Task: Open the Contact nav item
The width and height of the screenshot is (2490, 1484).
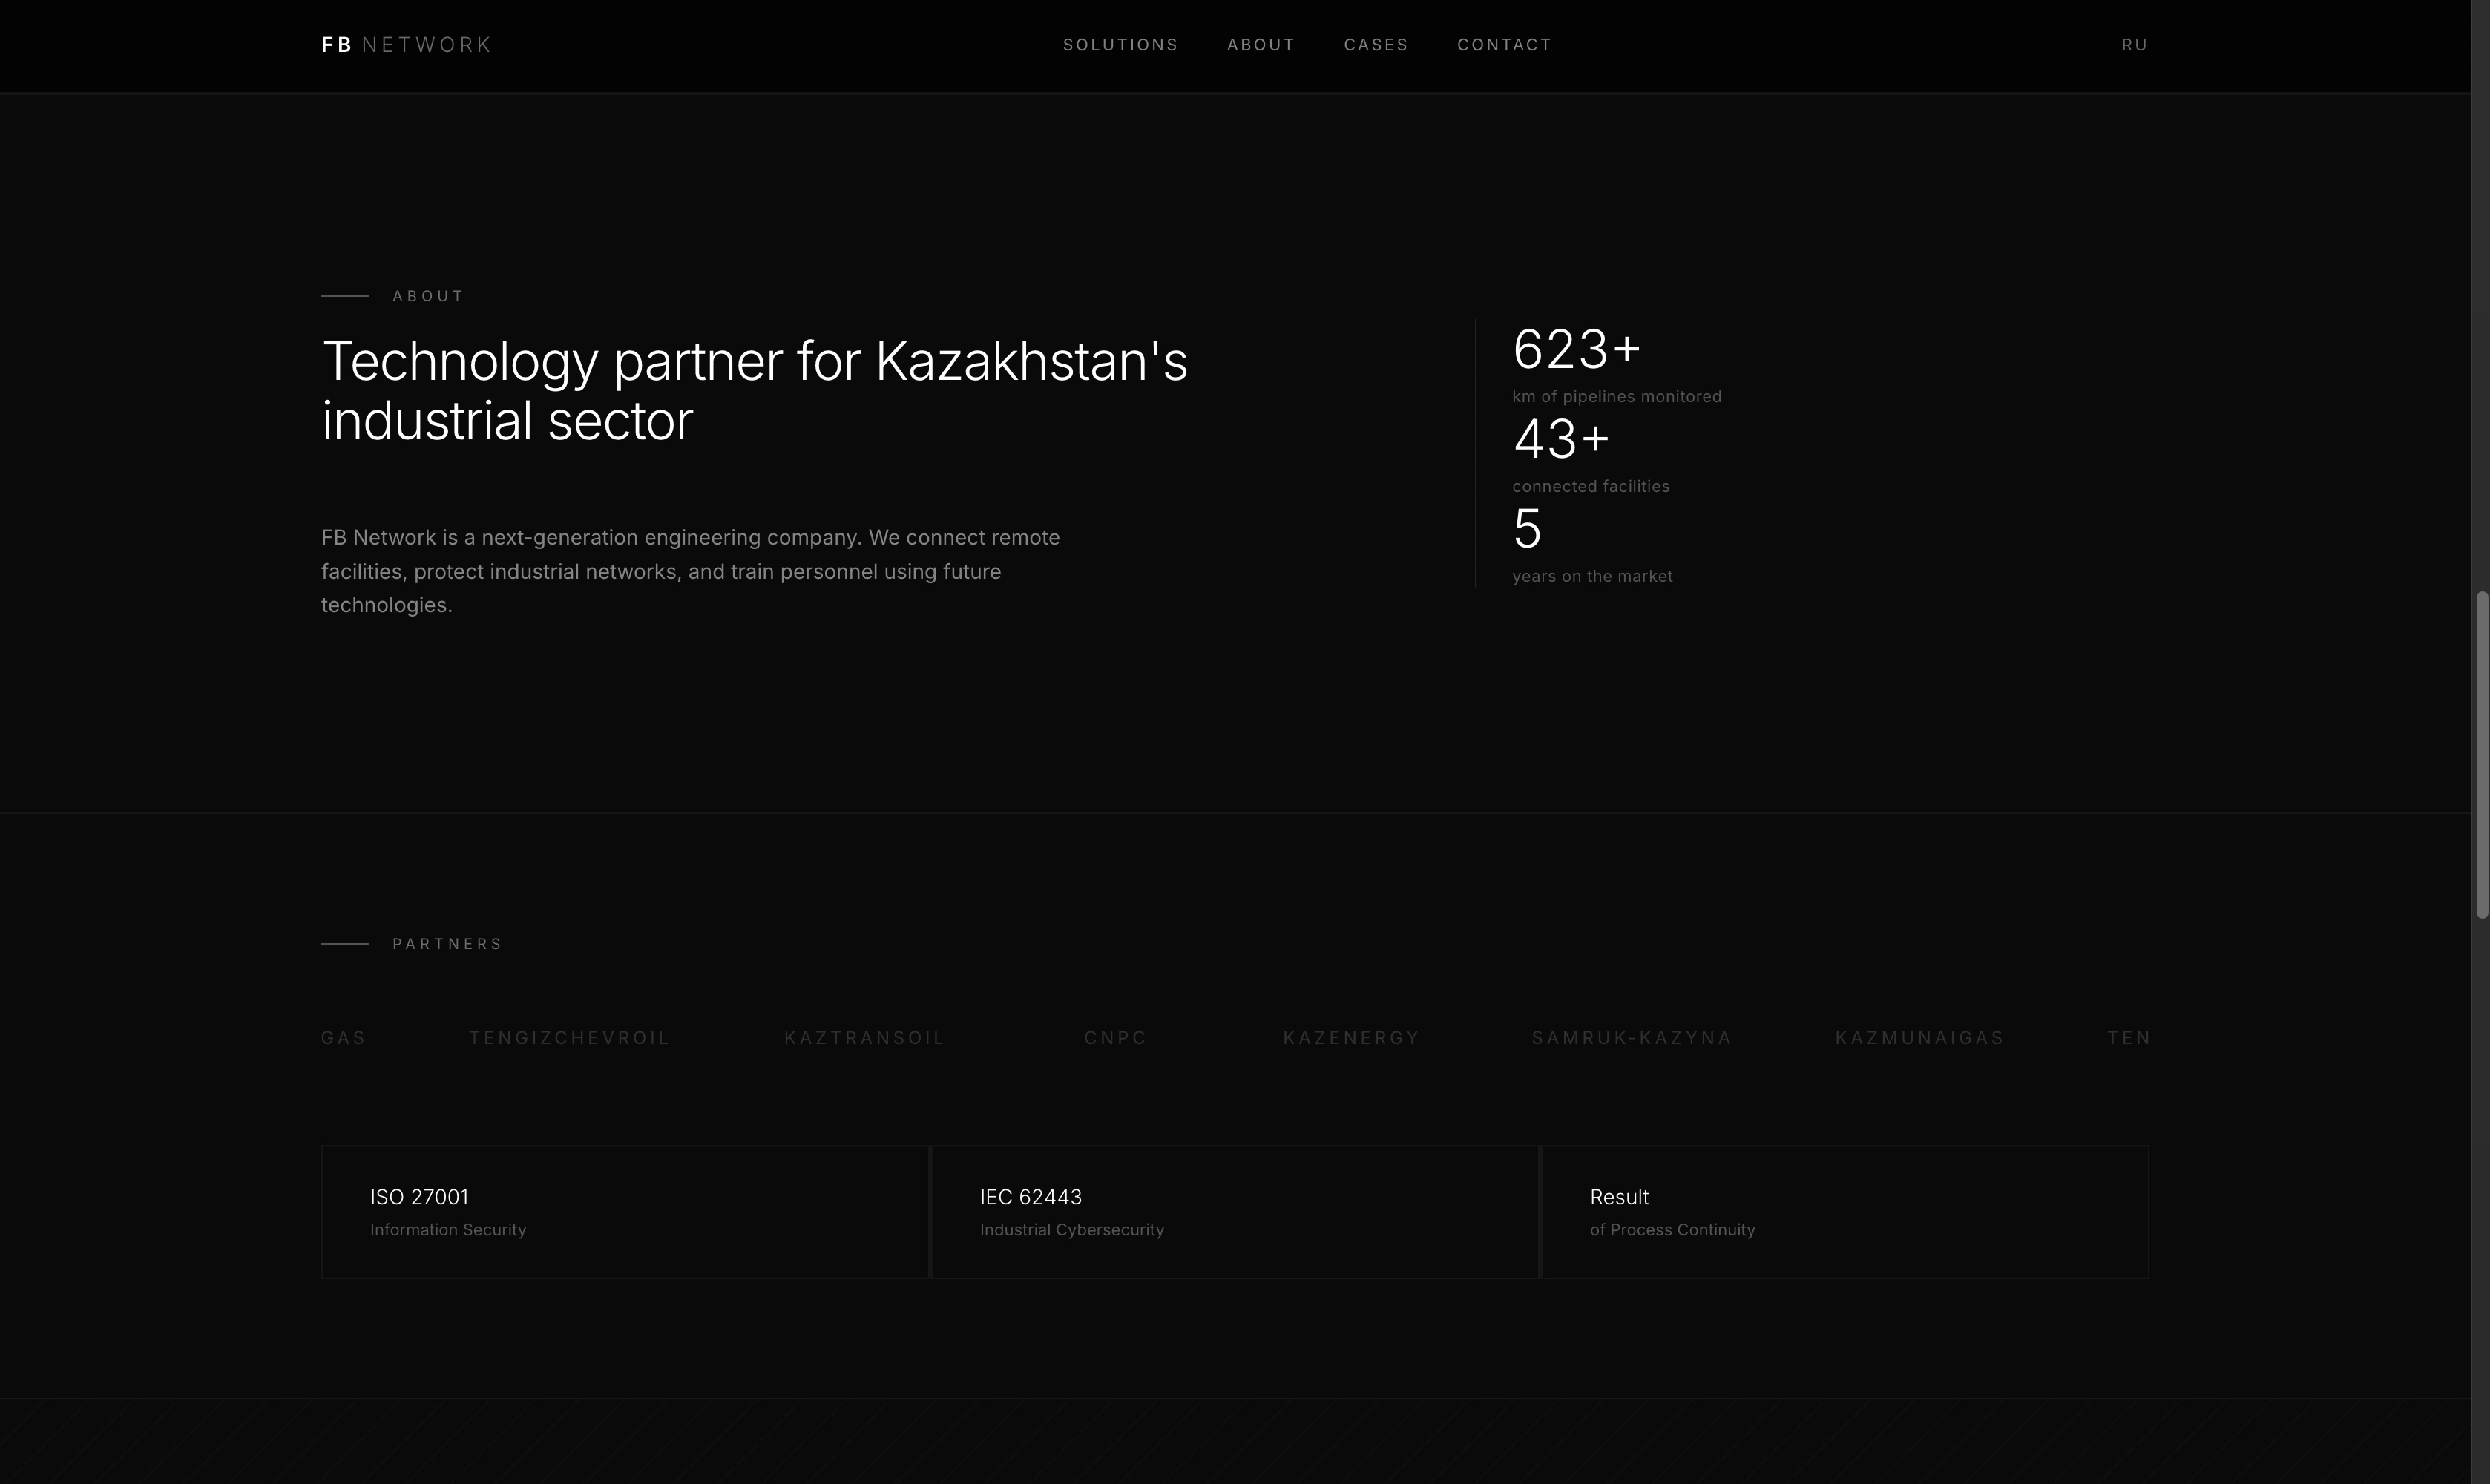Action: pos(1504,45)
